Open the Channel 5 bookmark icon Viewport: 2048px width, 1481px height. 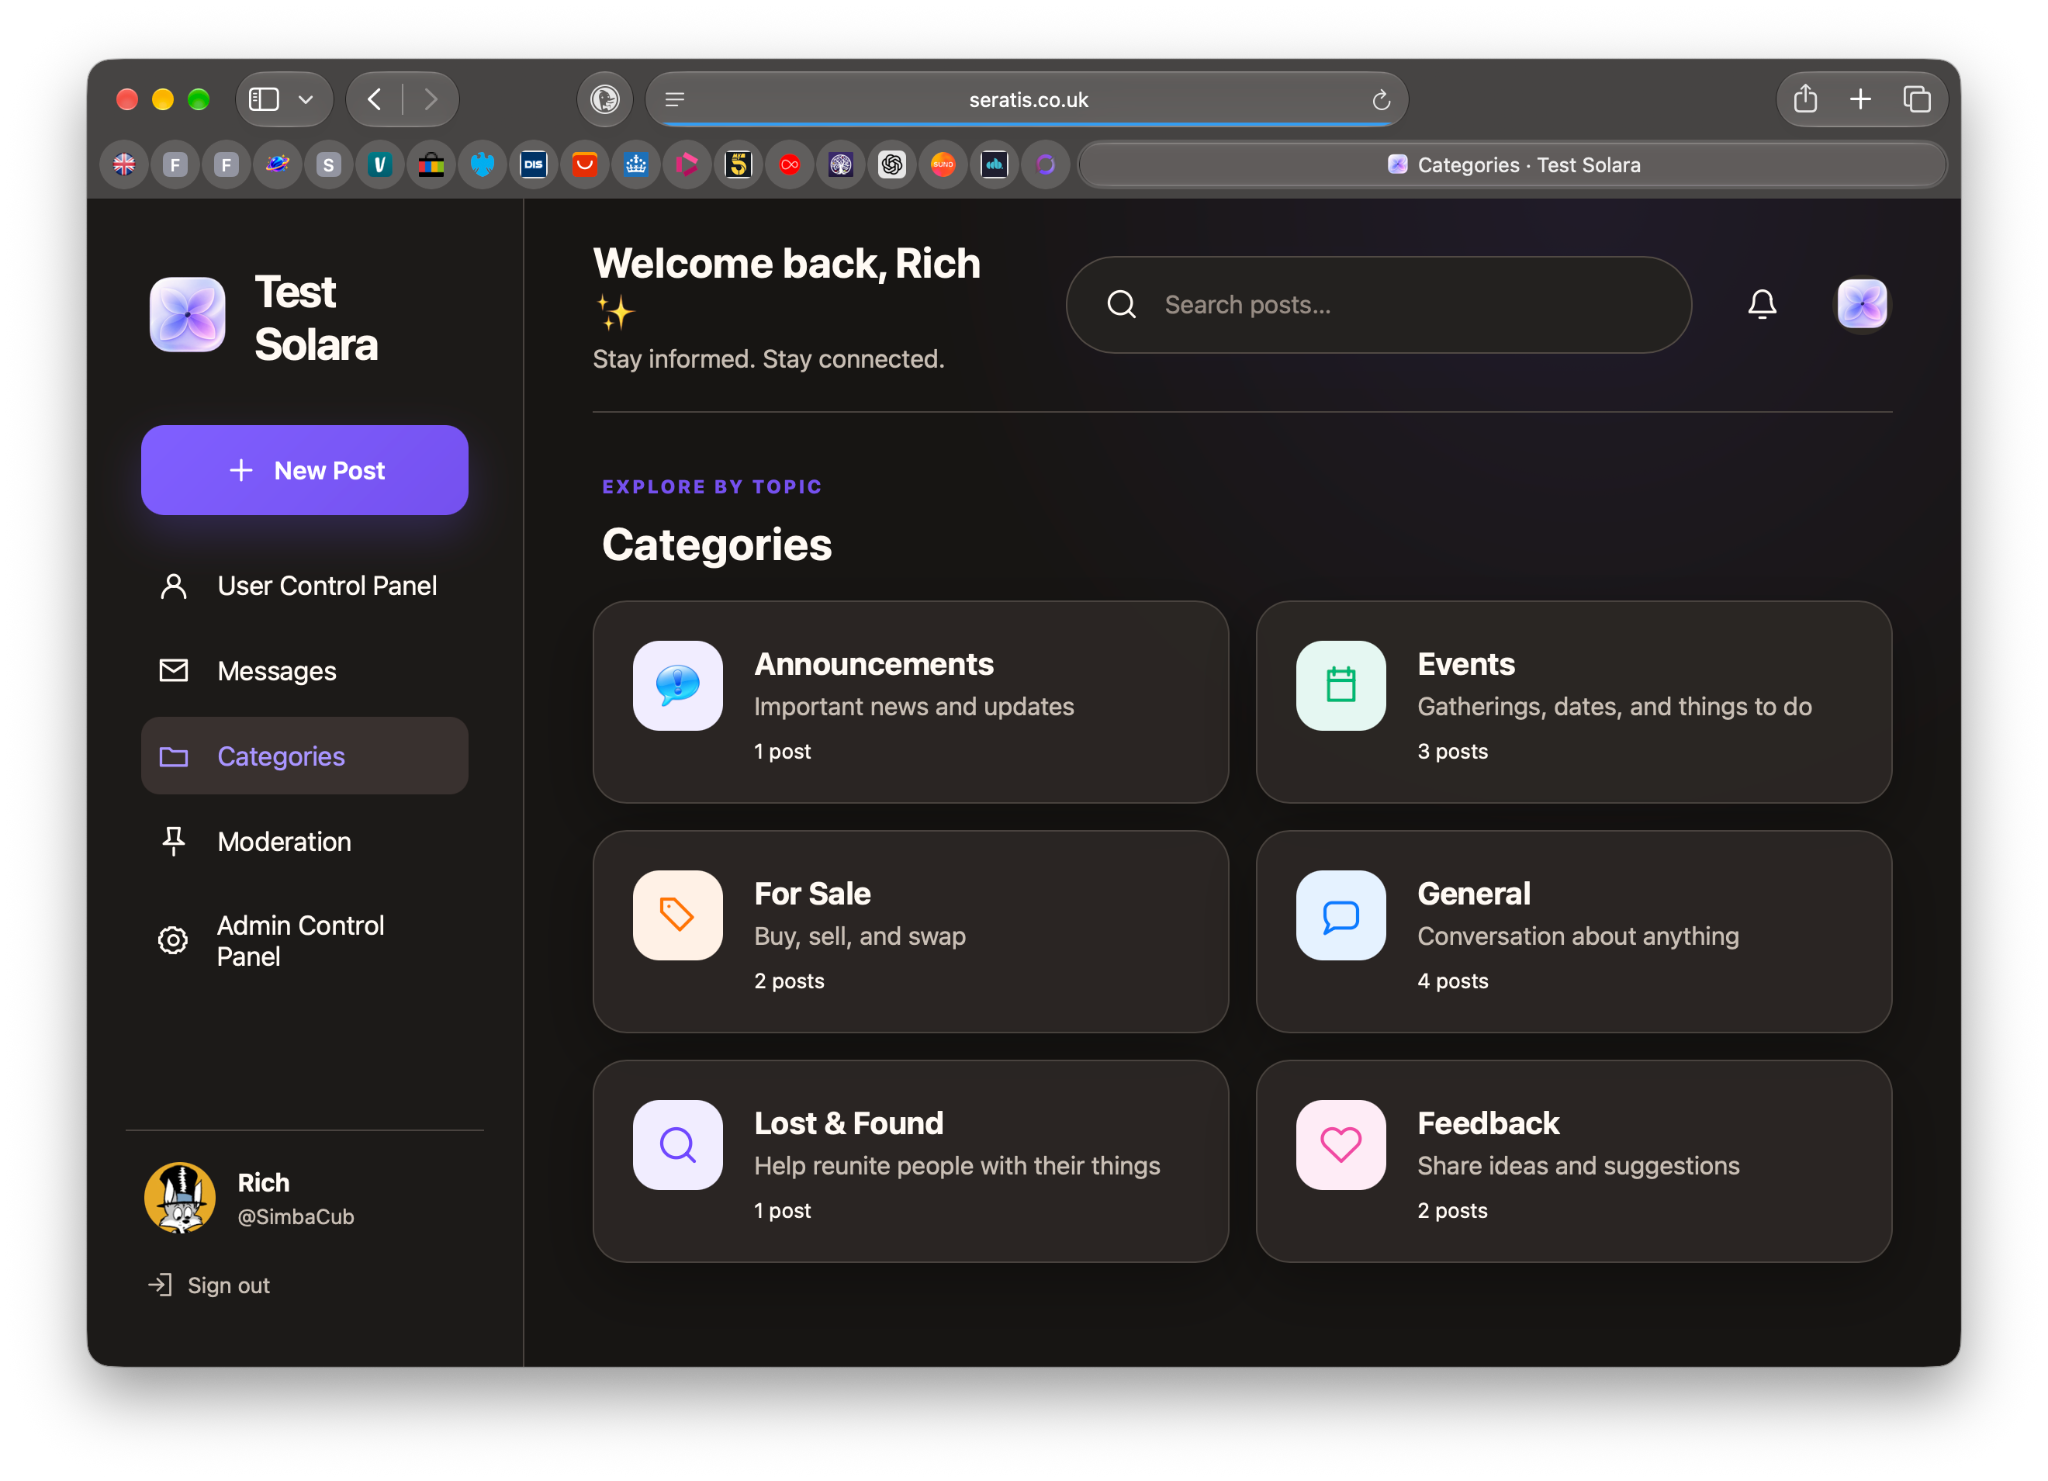[738, 164]
